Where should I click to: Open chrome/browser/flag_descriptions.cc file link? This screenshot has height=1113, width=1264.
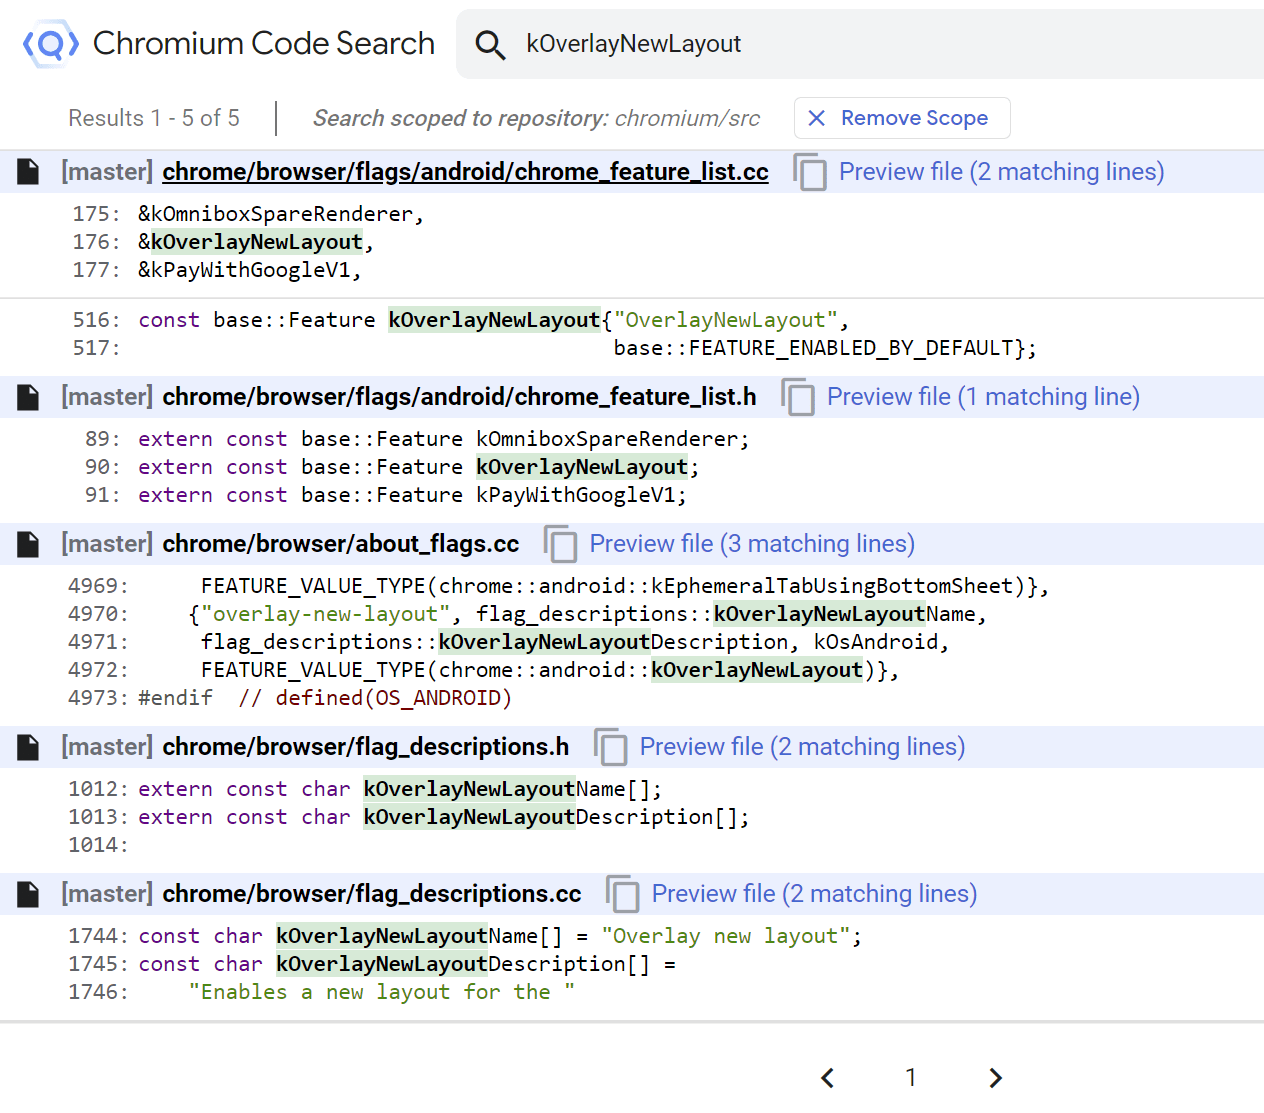click(x=371, y=894)
